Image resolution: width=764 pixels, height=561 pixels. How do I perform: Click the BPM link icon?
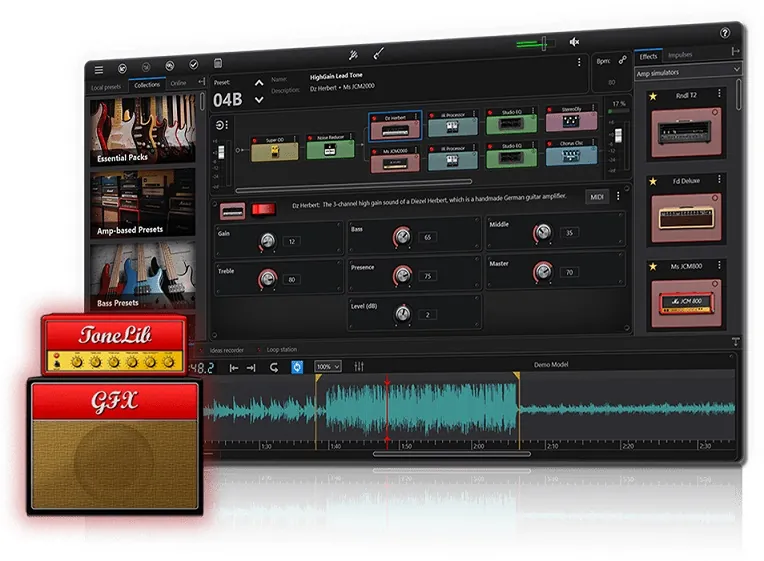point(623,60)
